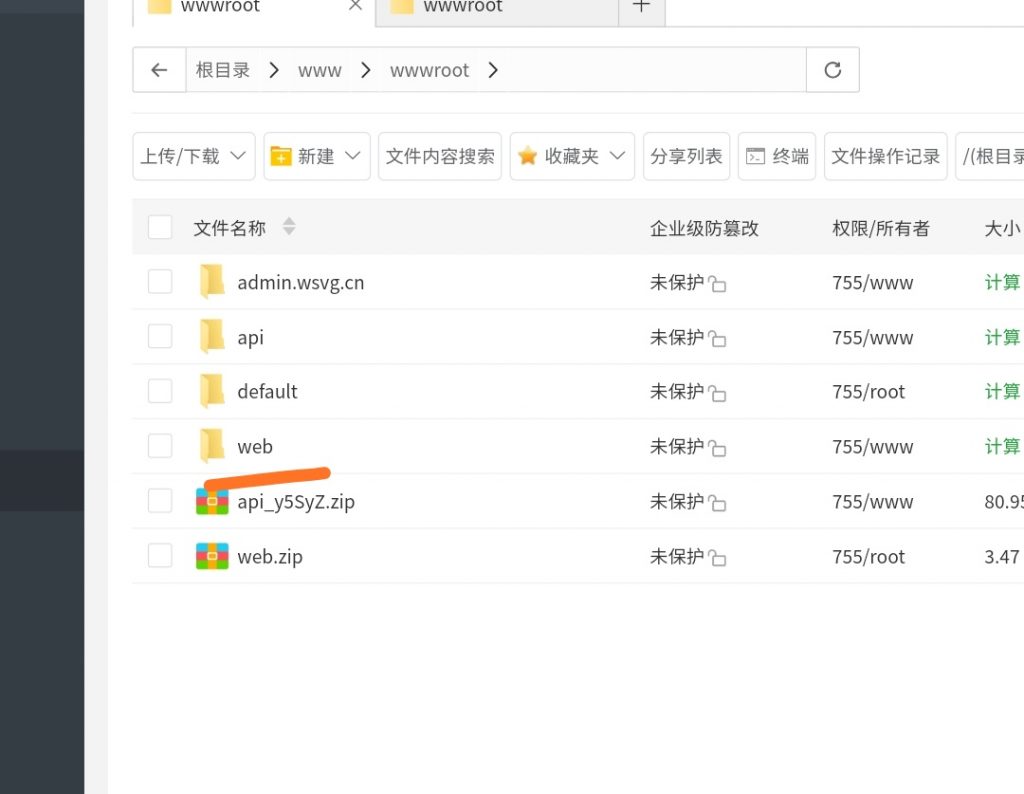Refresh the file list with reload icon

(x=832, y=70)
